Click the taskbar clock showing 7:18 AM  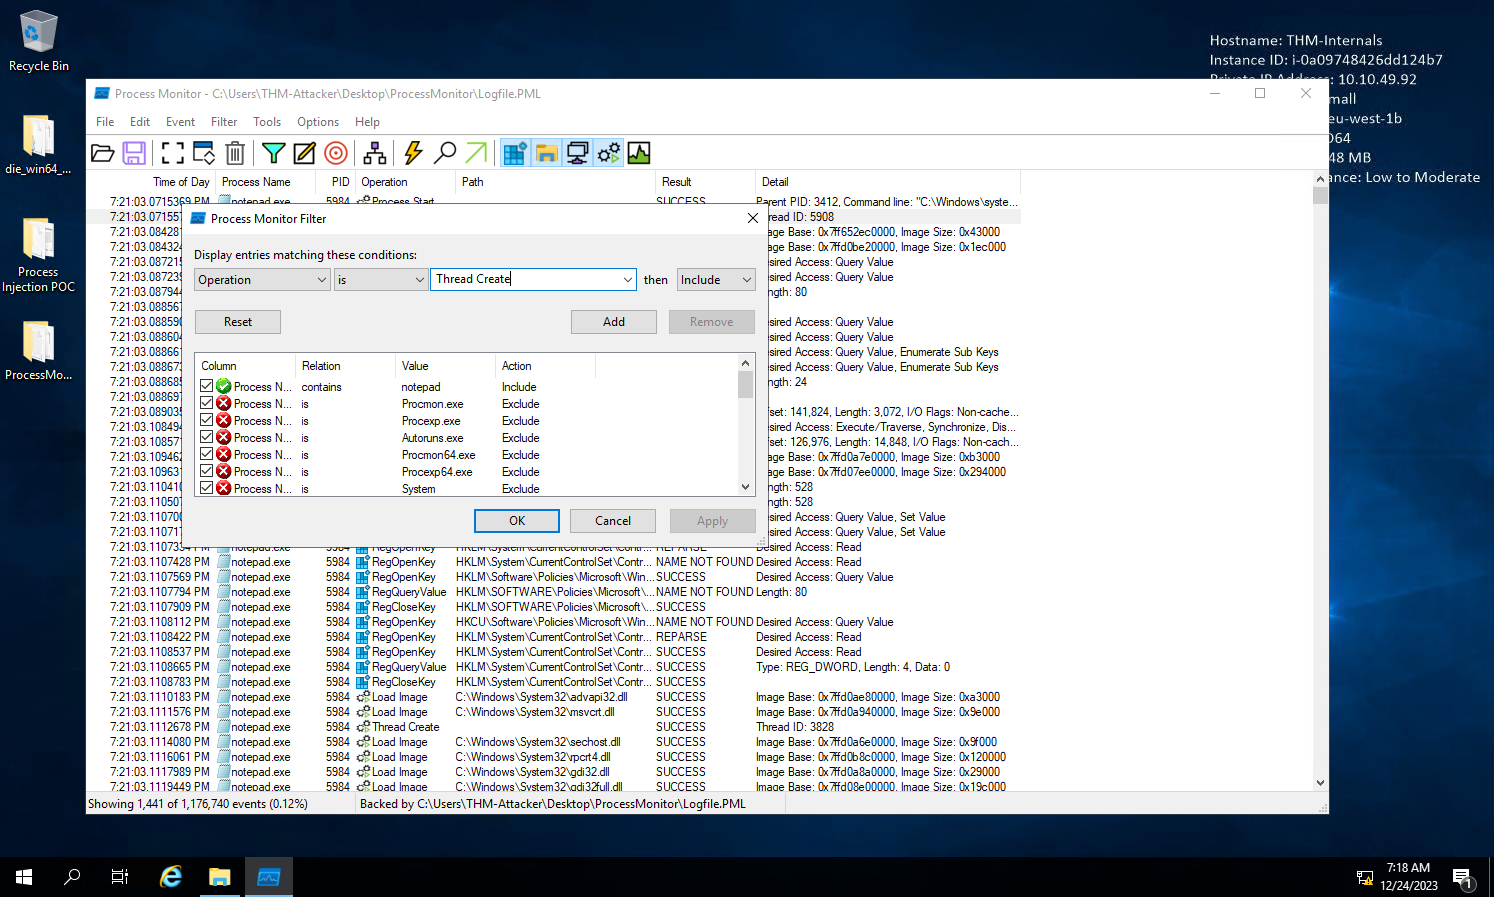1408,877
